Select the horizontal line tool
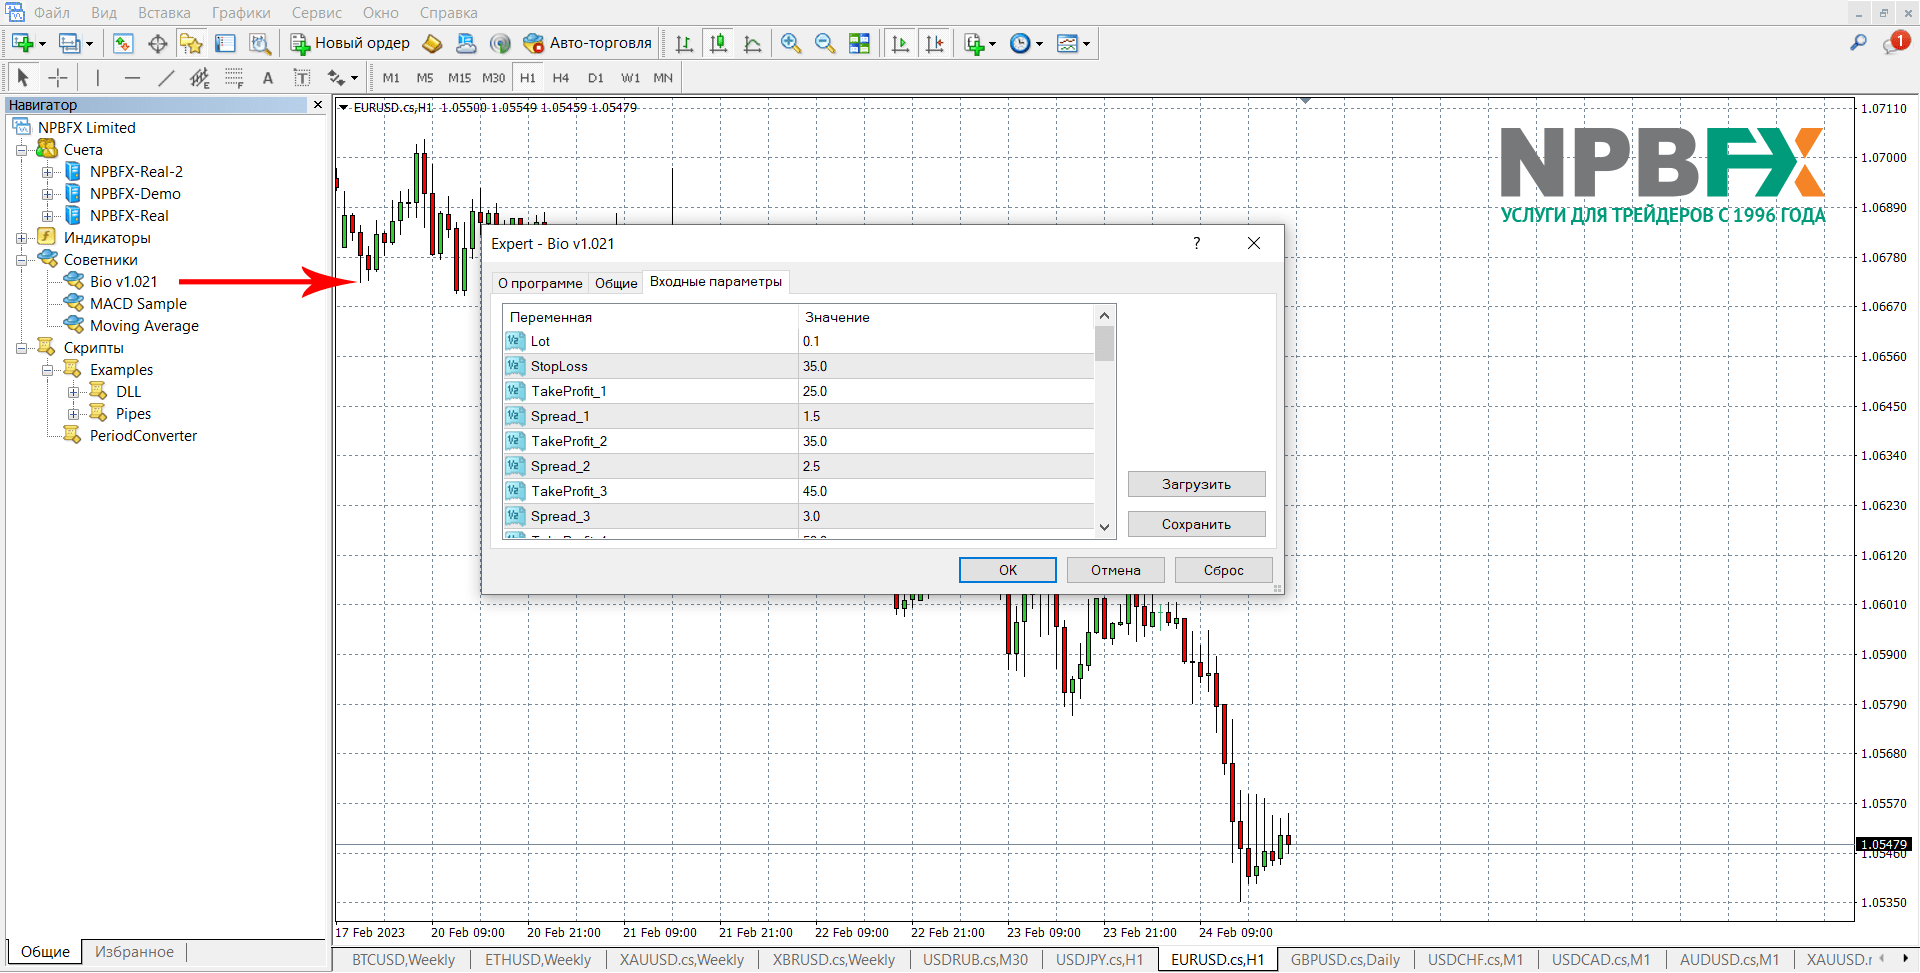The width and height of the screenshot is (1920, 973). point(132,77)
